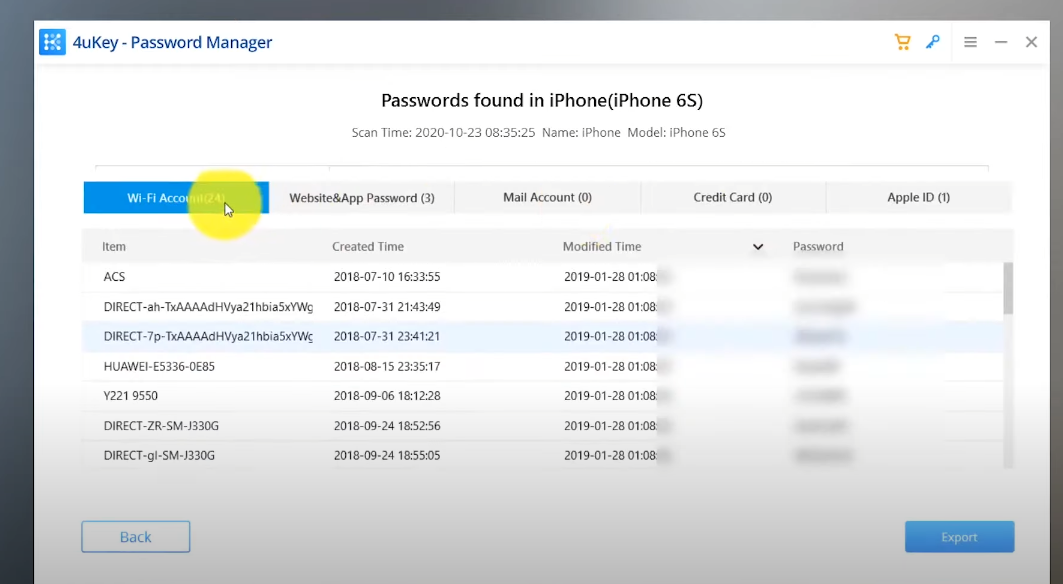This screenshot has height=584, width=1063.
Task: Click created time 2018-07-31 21:43:49
Action: point(387,307)
